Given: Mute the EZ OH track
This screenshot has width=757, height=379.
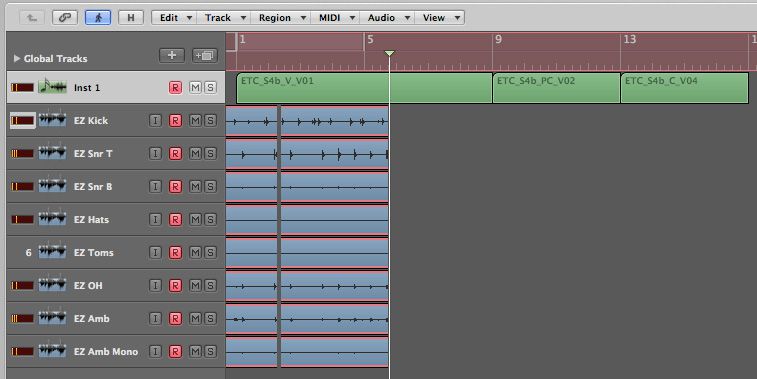Looking at the screenshot, I should coord(195,285).
